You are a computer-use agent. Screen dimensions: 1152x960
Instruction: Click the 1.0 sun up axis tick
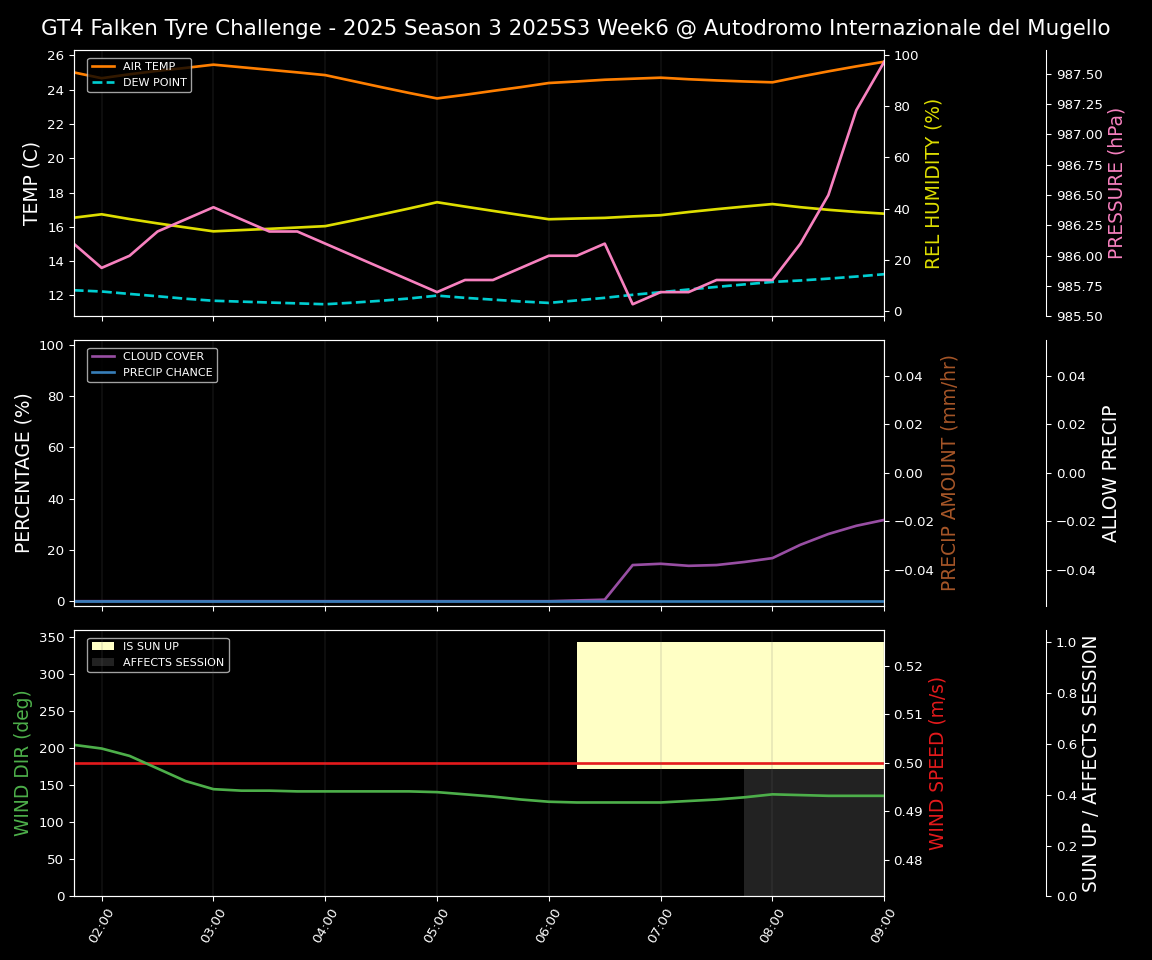(x=1066, y=643)
